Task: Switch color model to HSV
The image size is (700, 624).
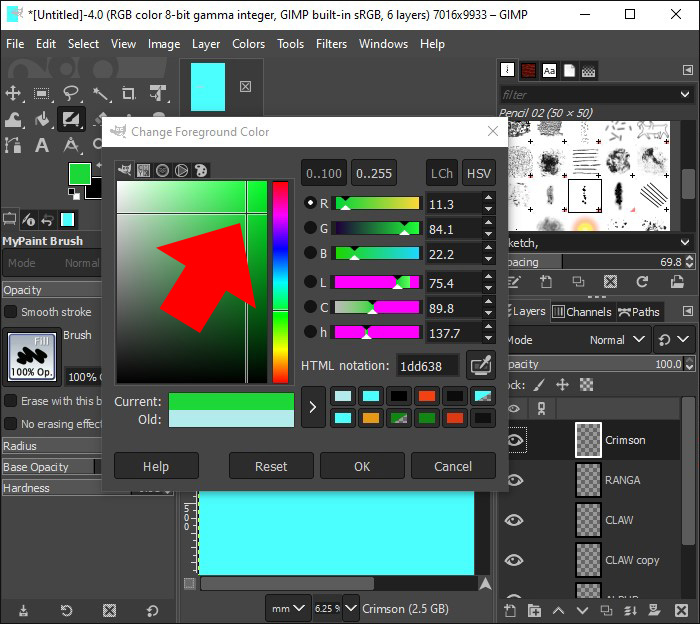Action: pos(480,173)
